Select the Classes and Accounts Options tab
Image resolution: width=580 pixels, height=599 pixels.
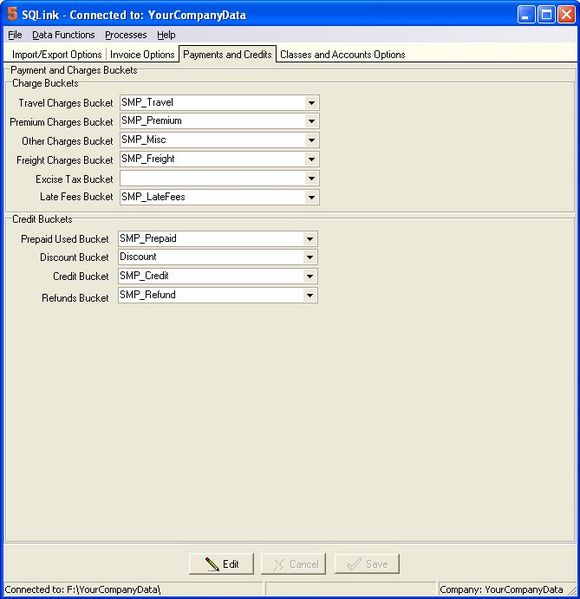tap(343, 55)
